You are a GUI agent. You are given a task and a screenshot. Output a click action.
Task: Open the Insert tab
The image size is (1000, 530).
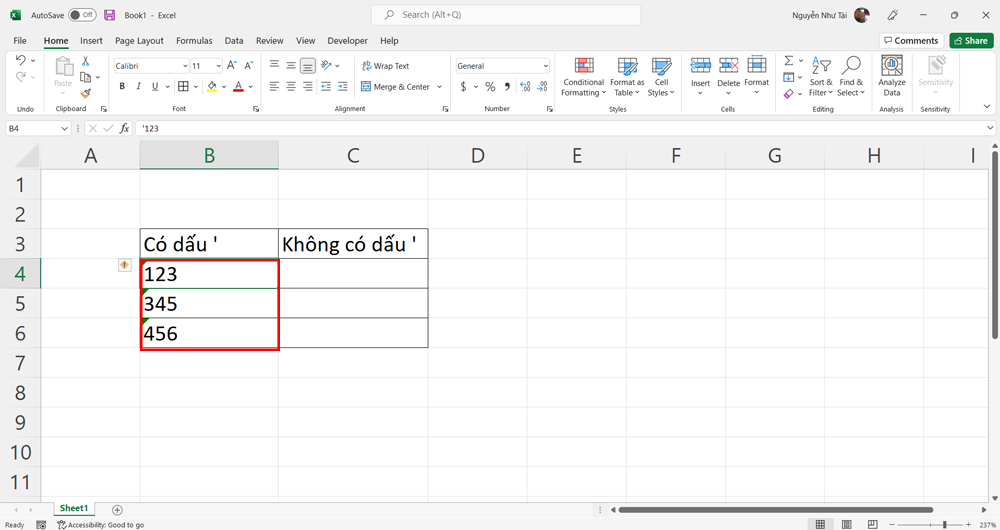pos(91,40)
